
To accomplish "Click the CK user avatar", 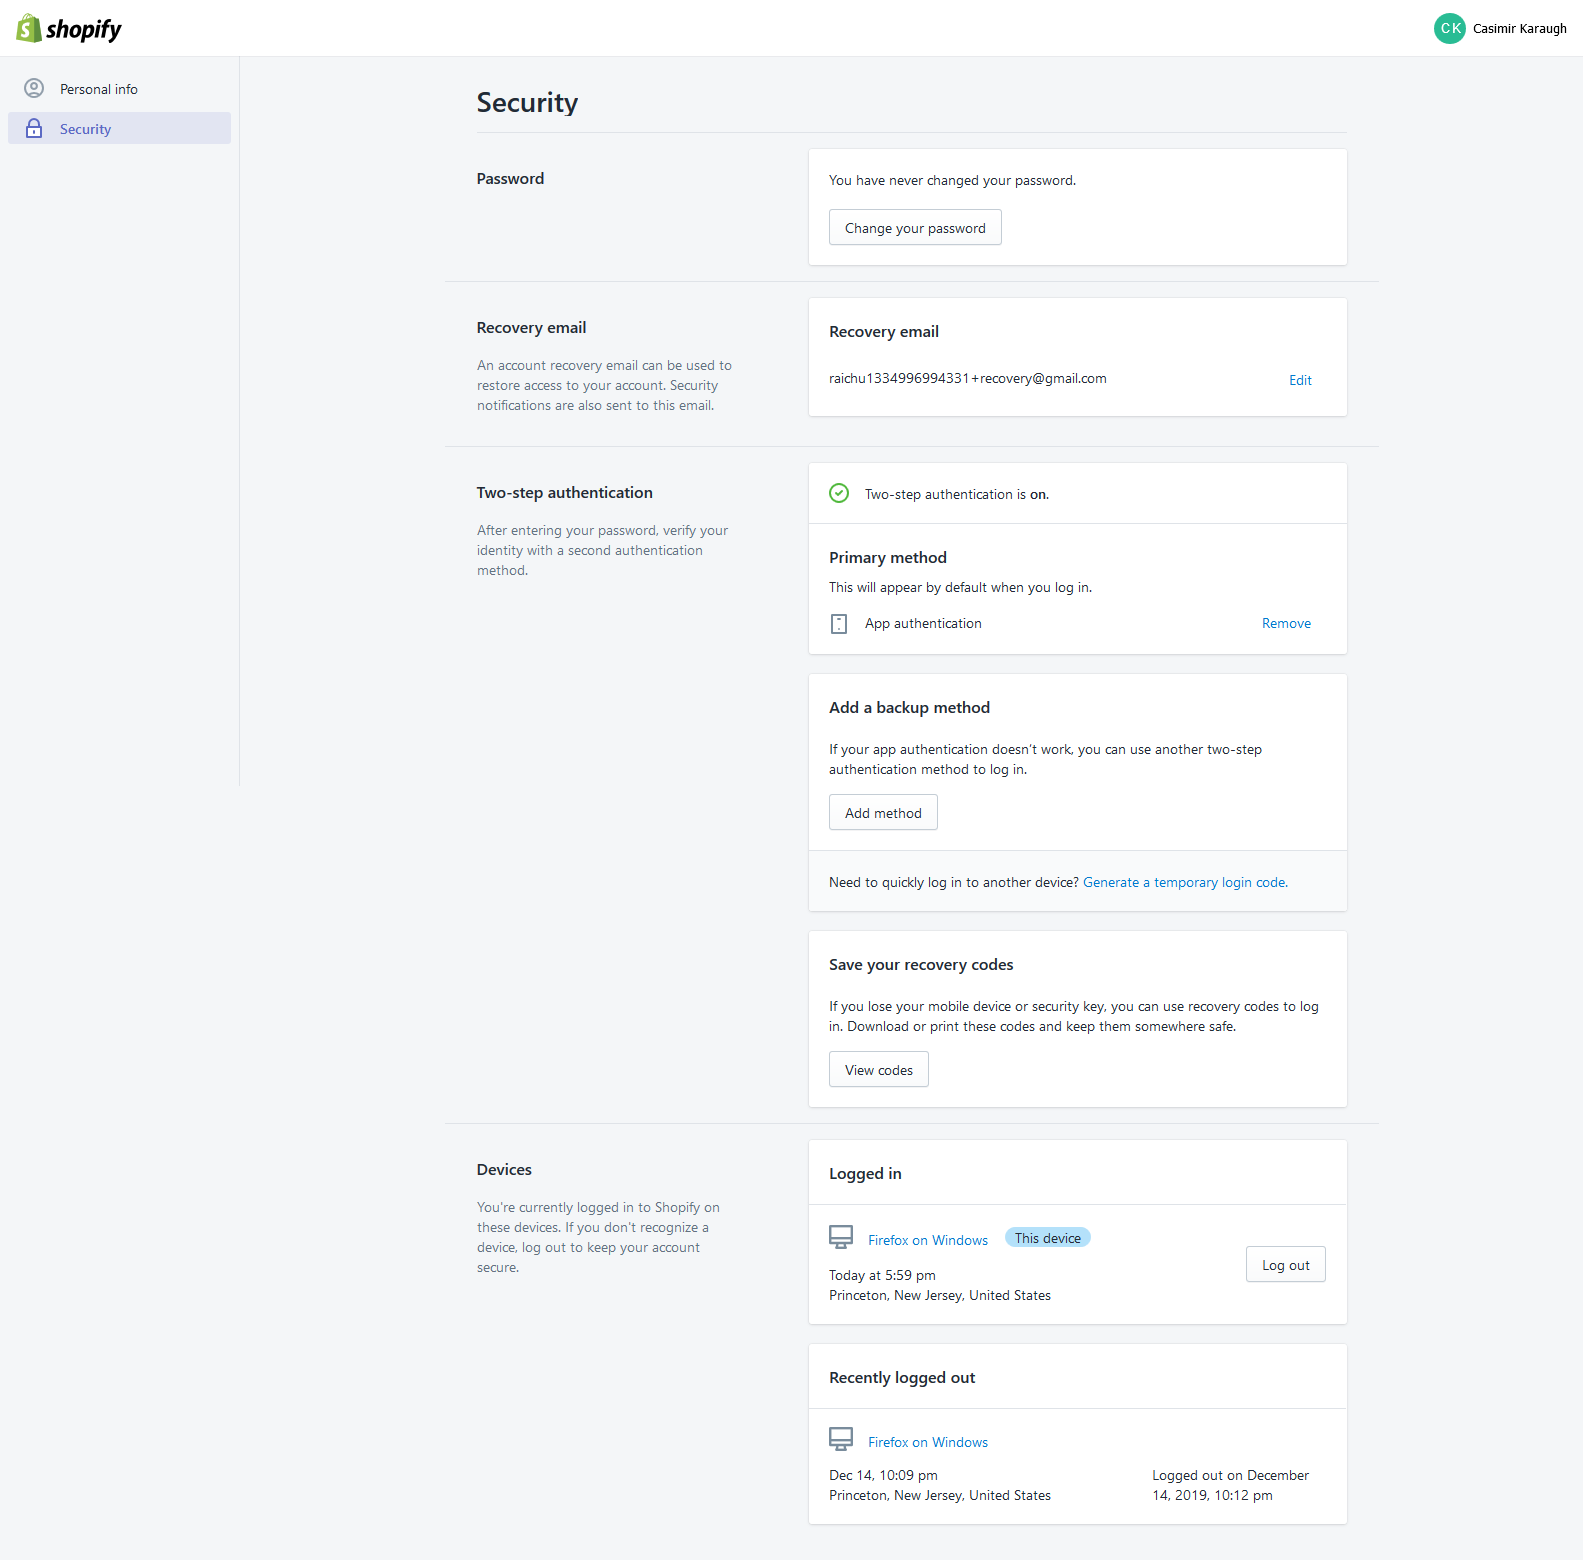I will [x=1449, y=29].
